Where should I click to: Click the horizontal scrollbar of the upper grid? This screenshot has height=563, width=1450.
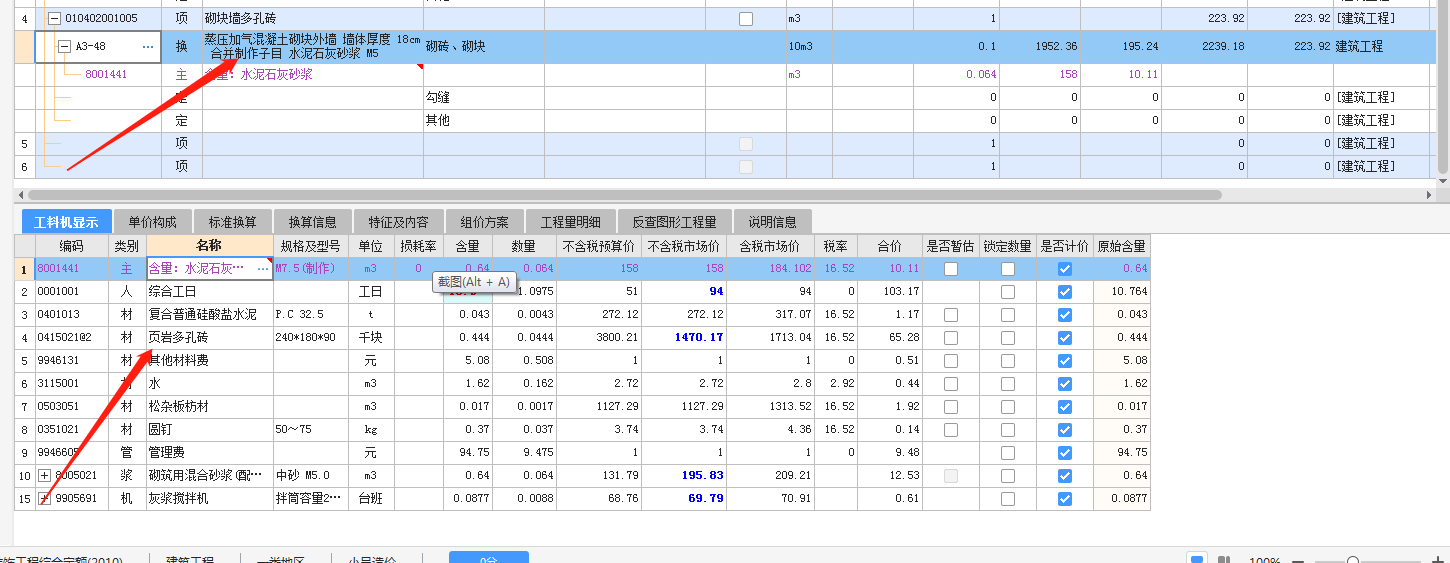tap(625, 194)
